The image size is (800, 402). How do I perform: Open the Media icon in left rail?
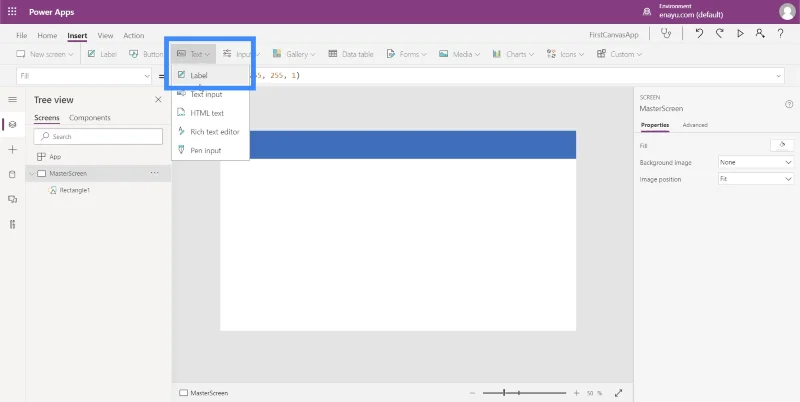13,199
